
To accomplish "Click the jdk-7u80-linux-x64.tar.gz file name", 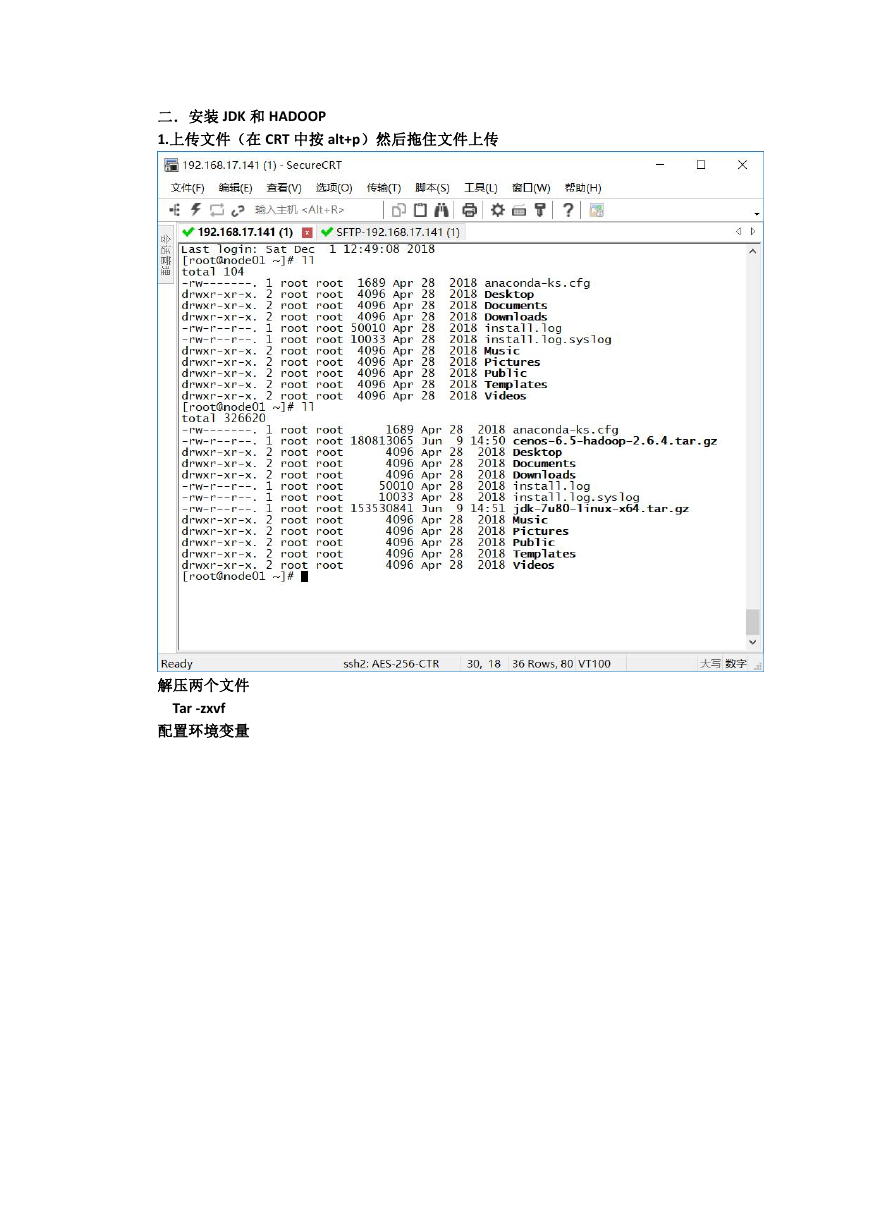I will (x=601, y=509).
